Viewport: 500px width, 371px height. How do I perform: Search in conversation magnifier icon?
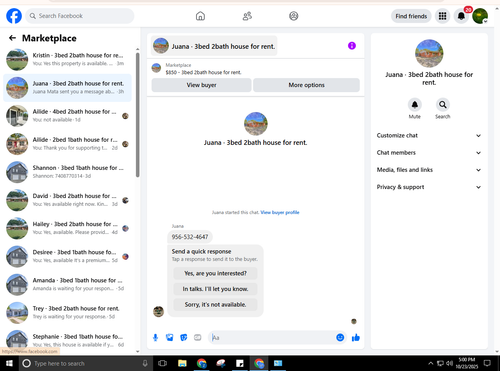[443, 105]
